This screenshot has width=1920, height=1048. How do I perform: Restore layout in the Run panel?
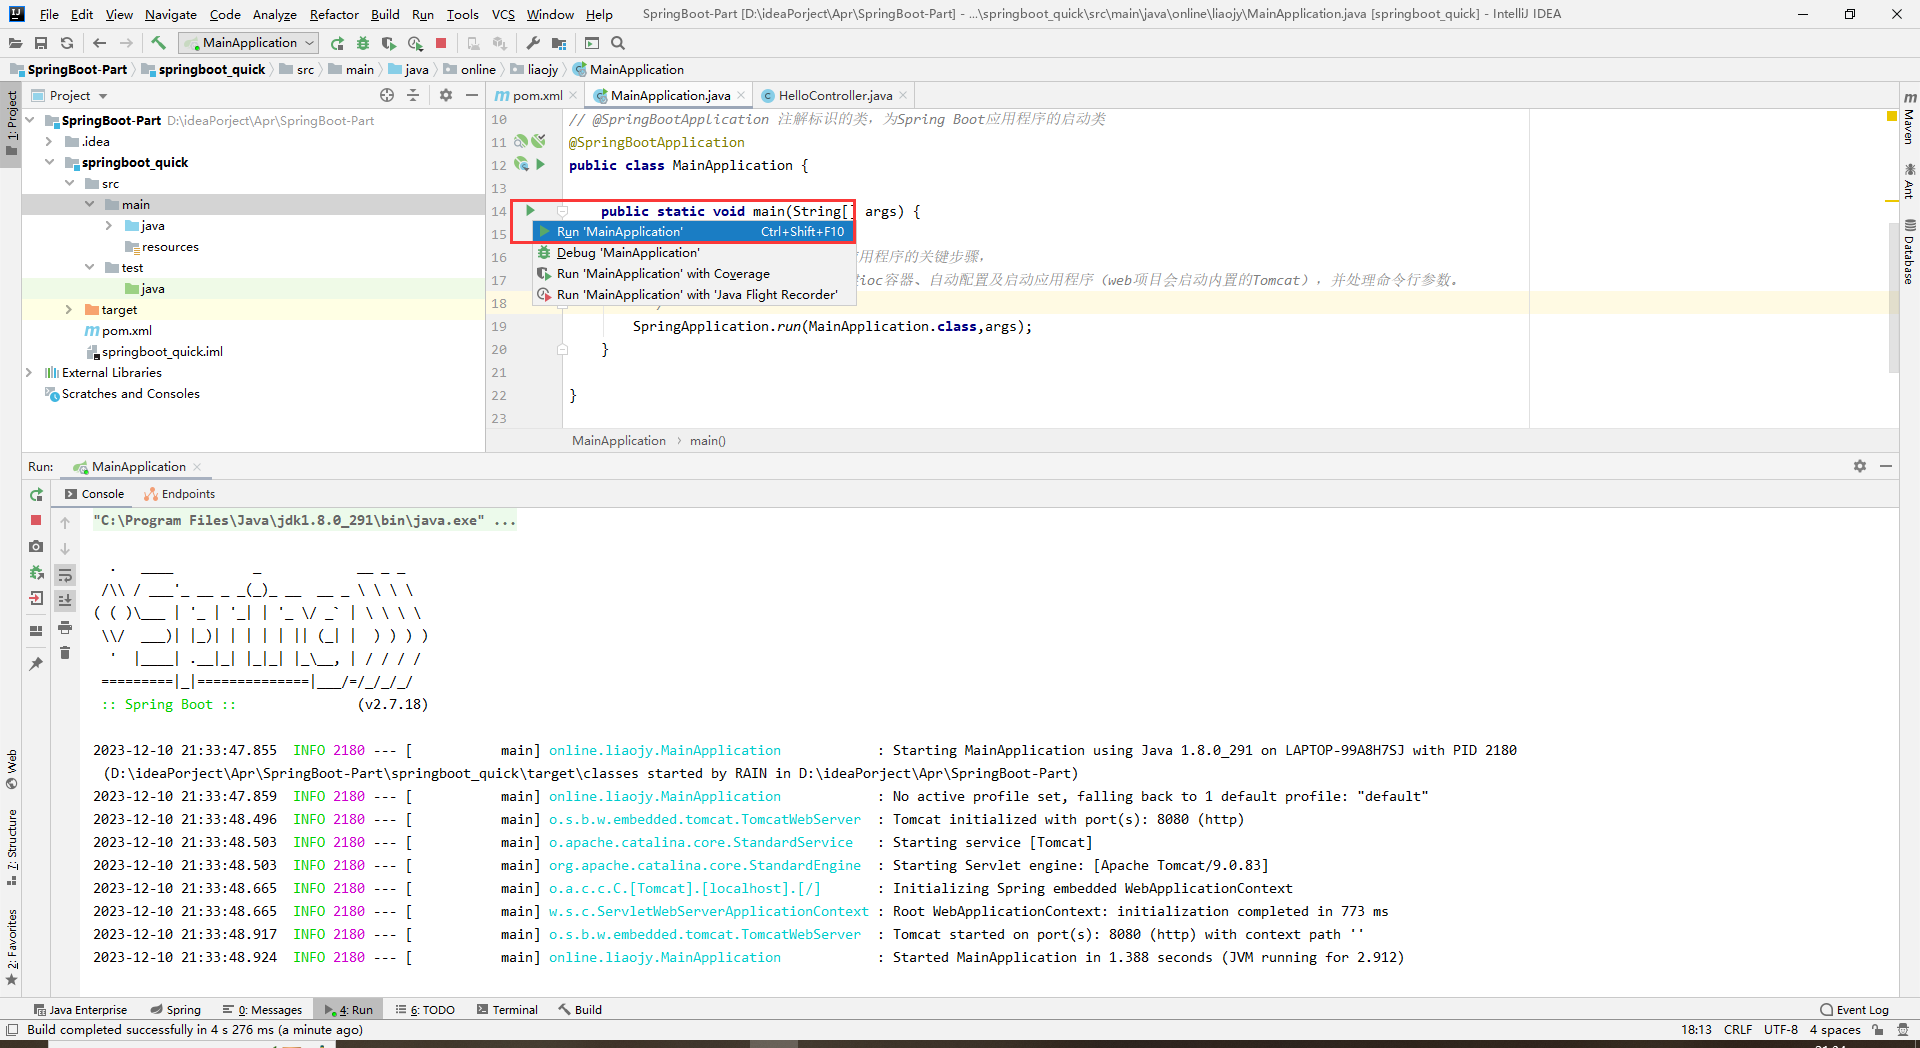[36, 631]
